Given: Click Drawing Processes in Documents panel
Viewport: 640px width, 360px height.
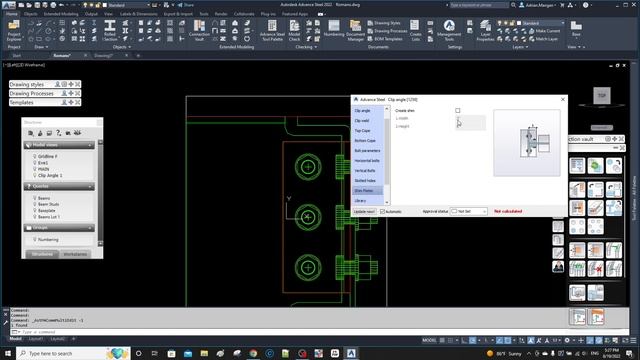Looking at the screenshot, I should 387,31.
